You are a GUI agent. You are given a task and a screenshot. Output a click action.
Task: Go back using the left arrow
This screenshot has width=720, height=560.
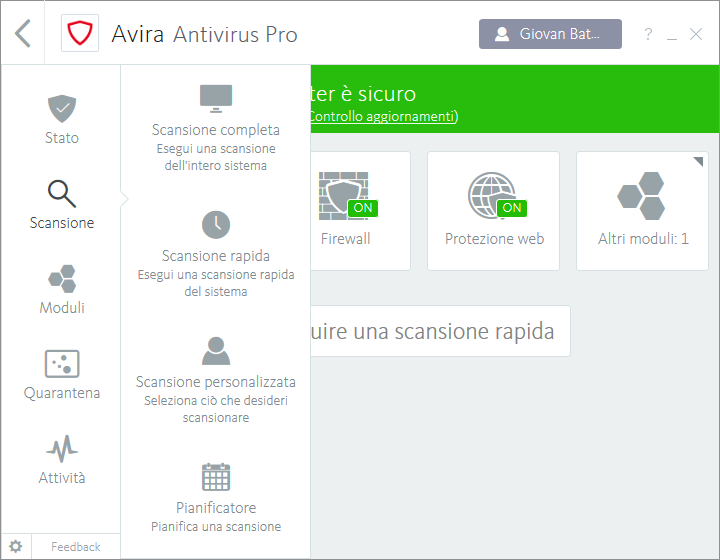[24, 34]
